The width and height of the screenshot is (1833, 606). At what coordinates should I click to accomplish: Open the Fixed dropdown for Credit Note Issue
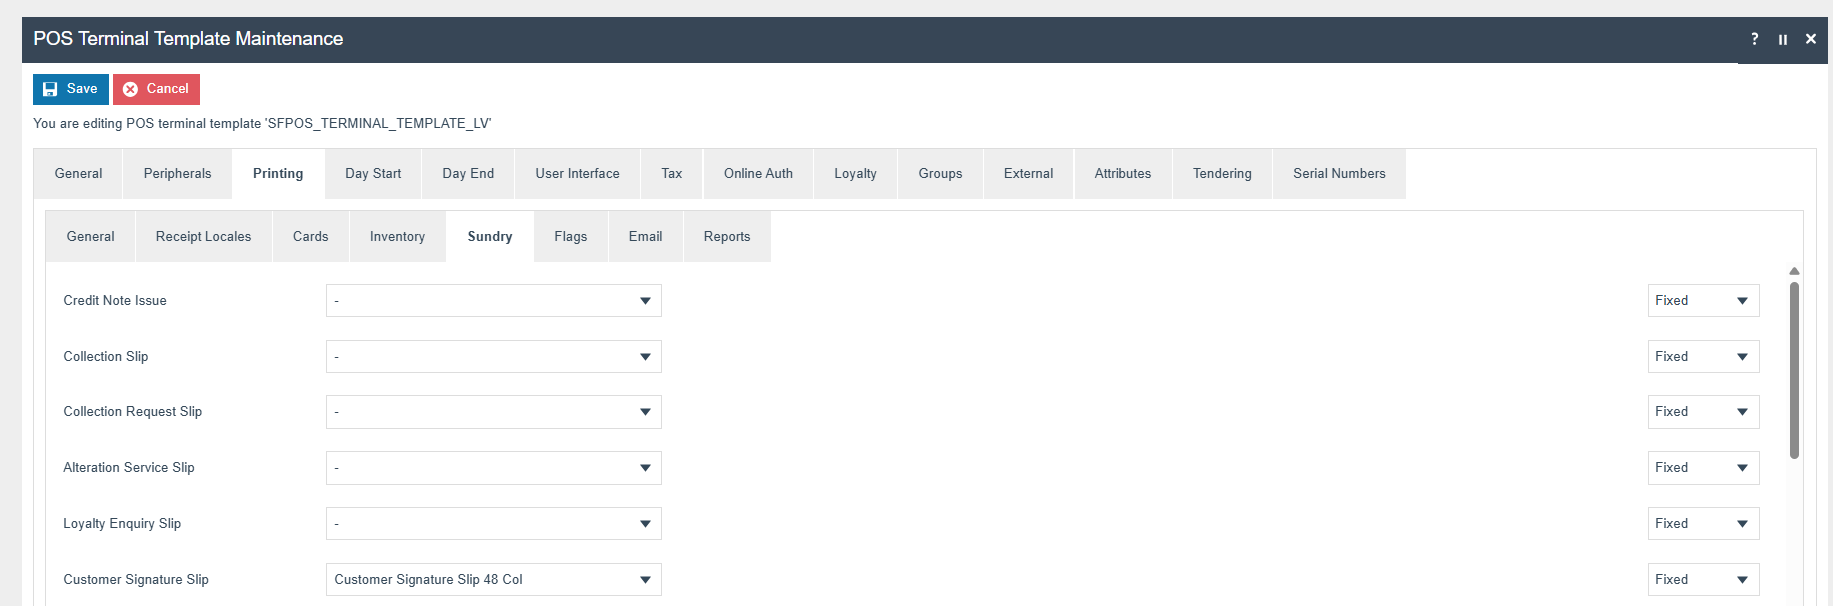point(1702,301)
